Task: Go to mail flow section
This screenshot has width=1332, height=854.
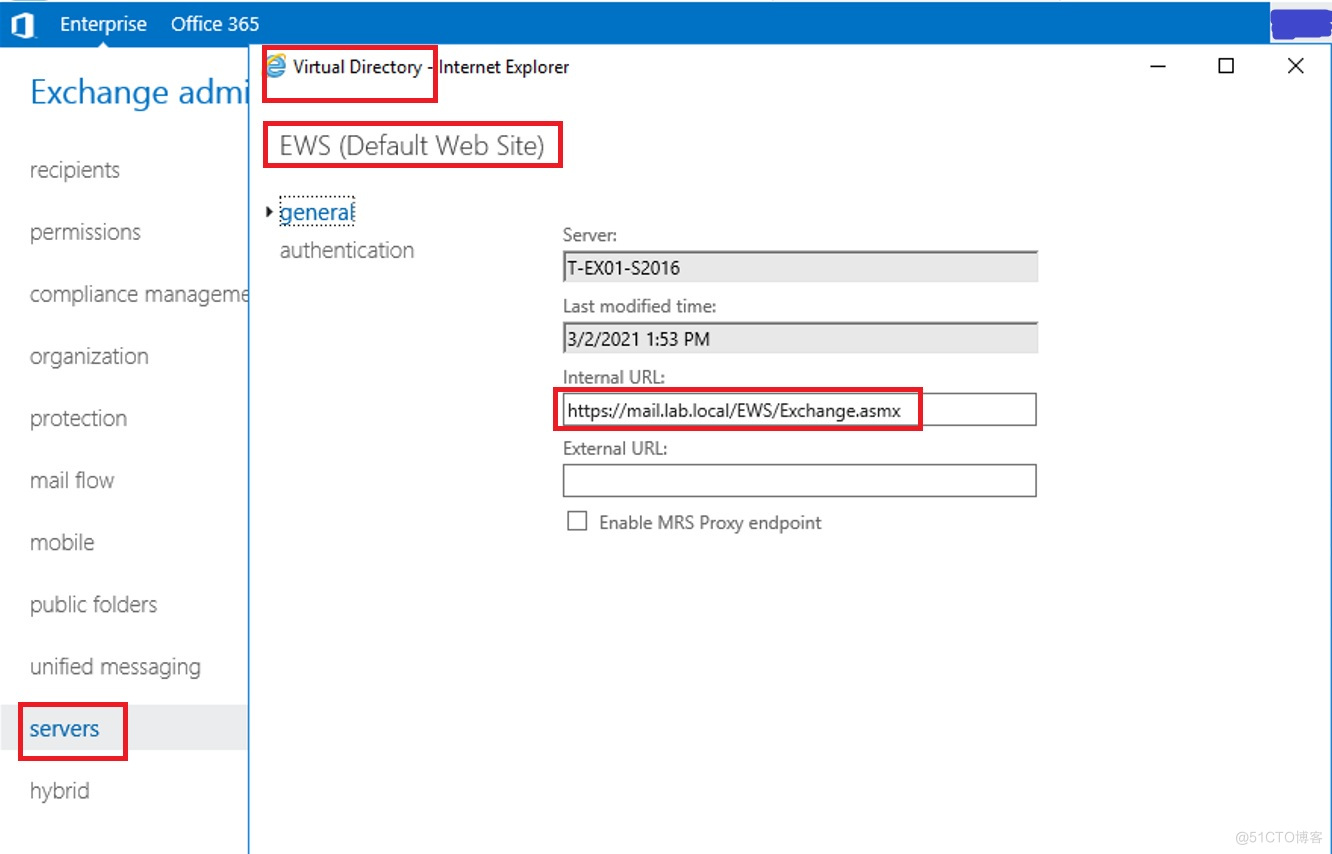Action: (72, 480)
